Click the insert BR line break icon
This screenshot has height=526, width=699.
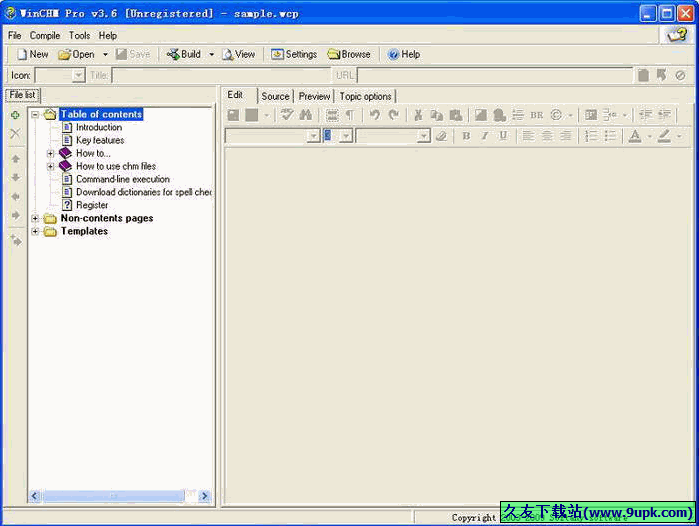(x=537, y=115)
